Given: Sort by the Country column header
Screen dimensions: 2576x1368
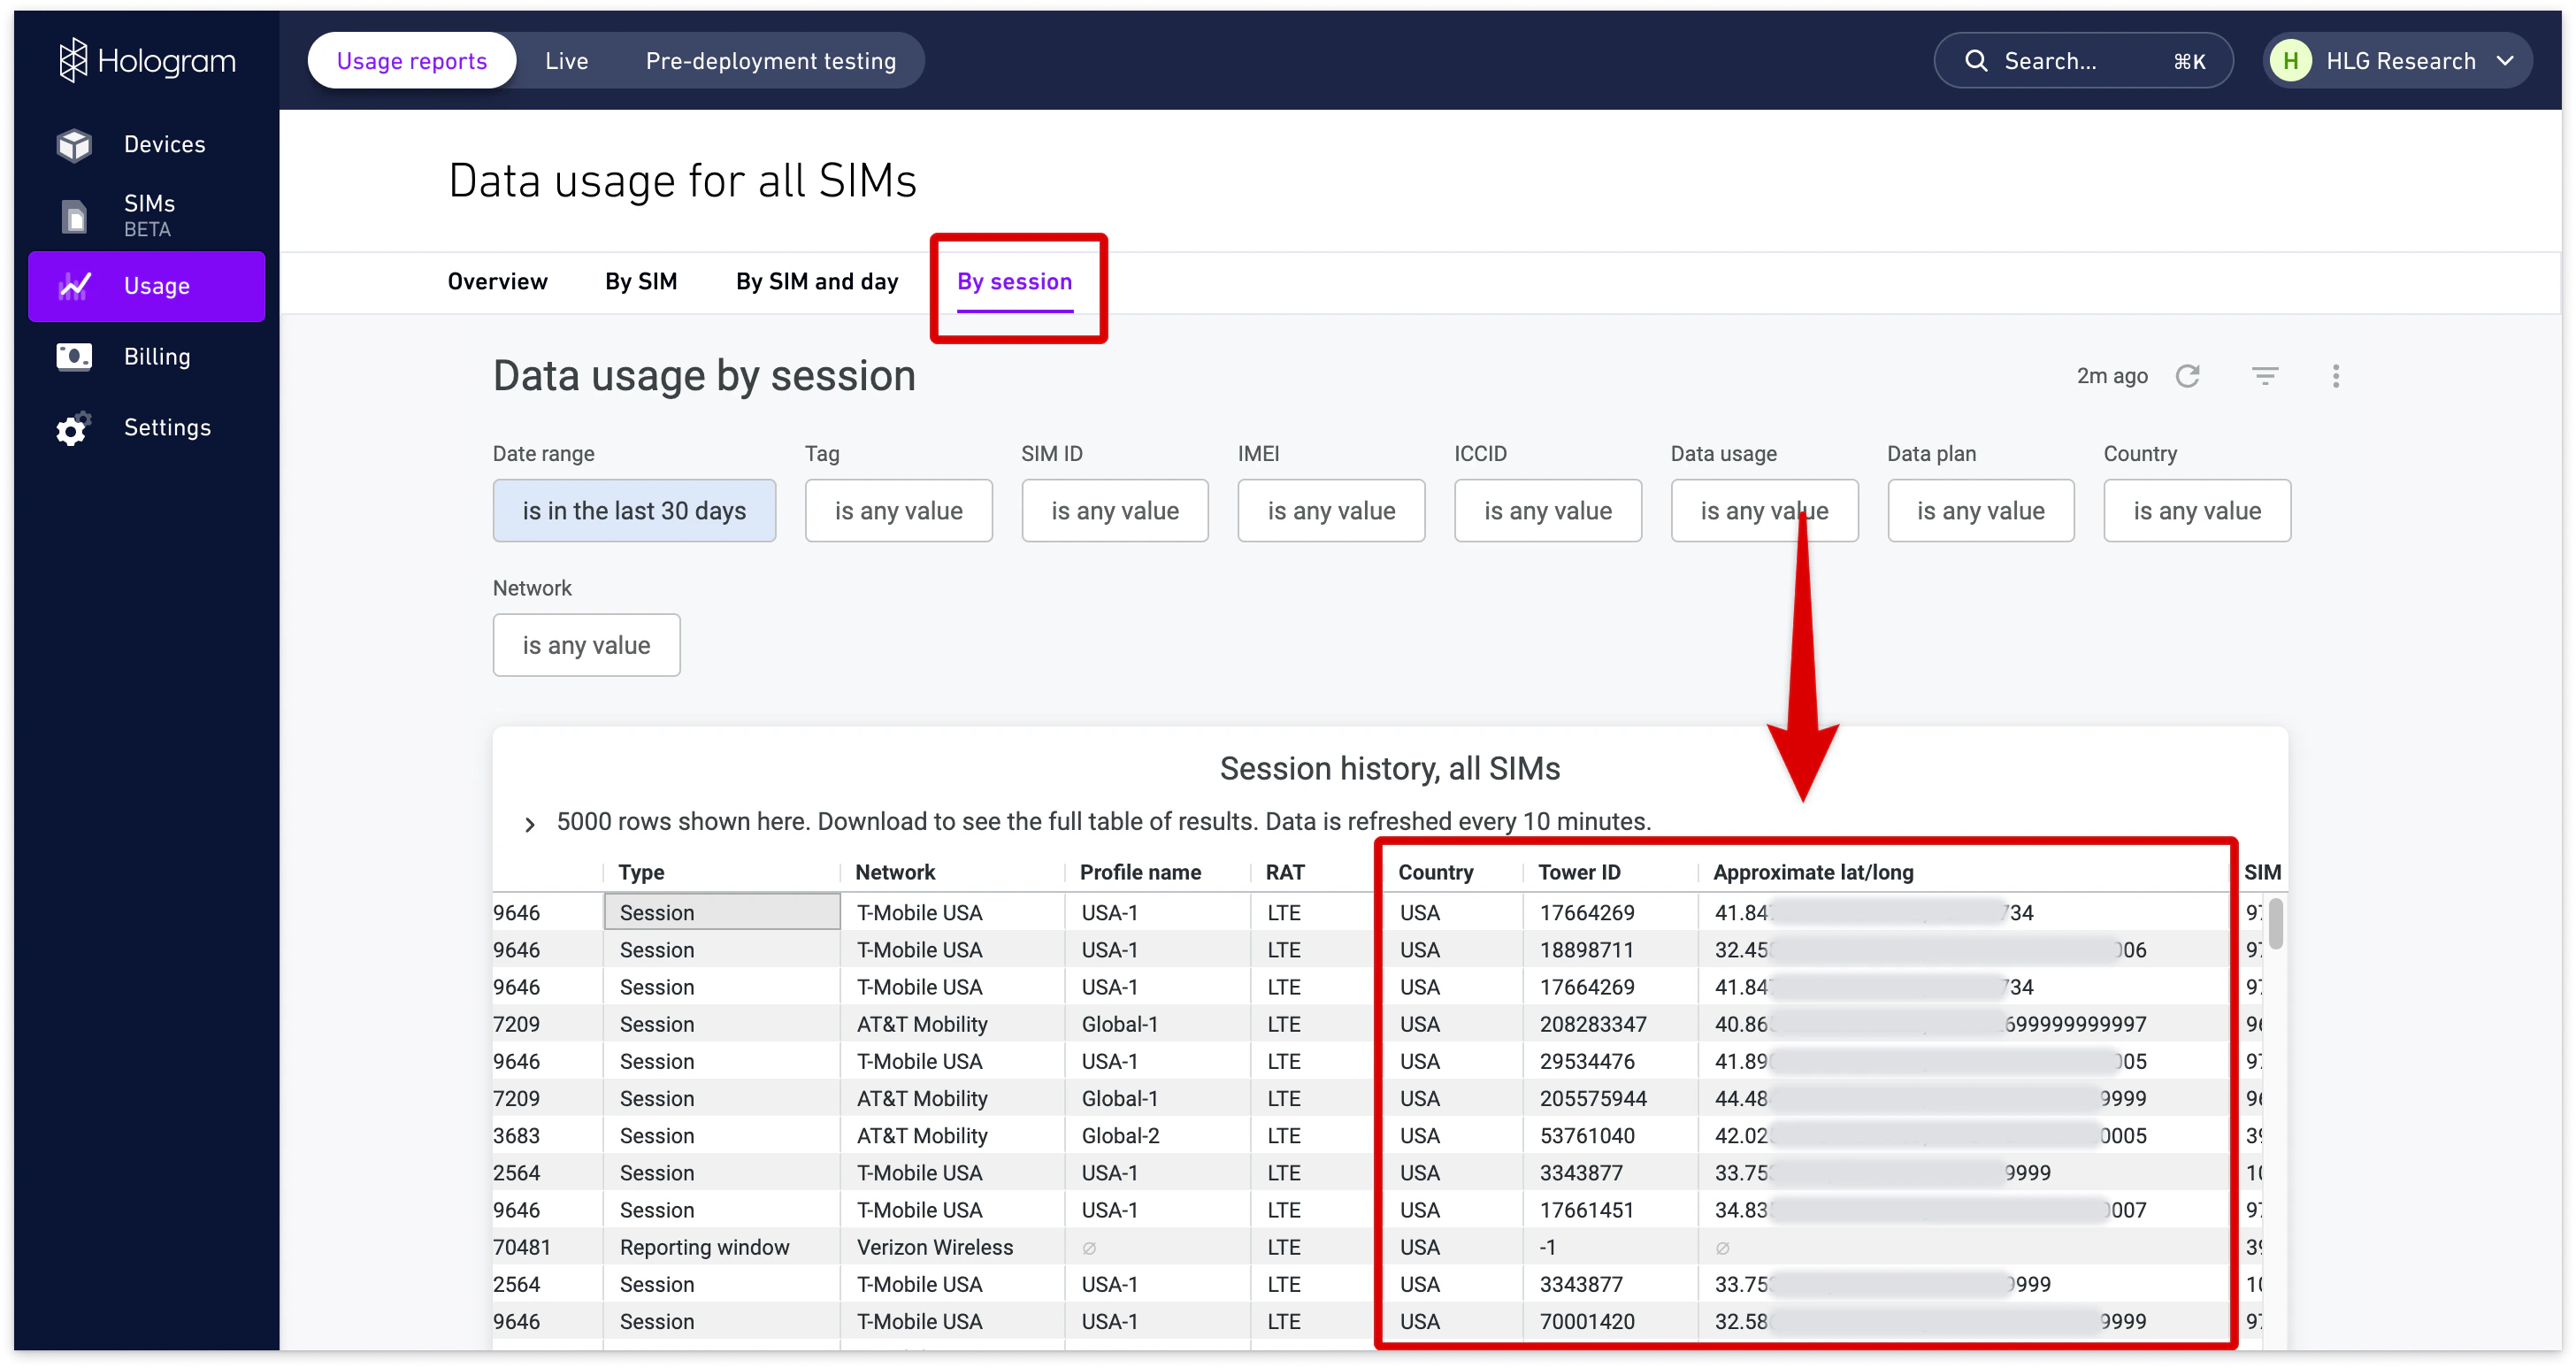Looking at the screenshot, I should point(1435,872).
